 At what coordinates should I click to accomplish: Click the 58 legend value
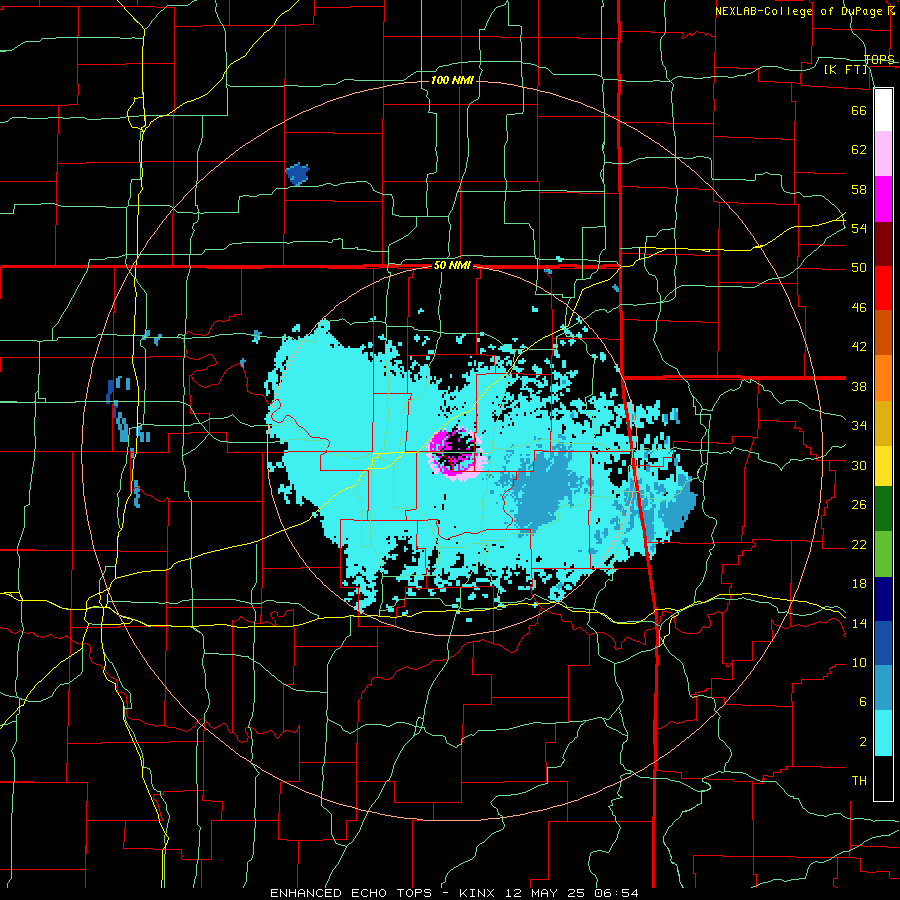(x=859, y=189)
